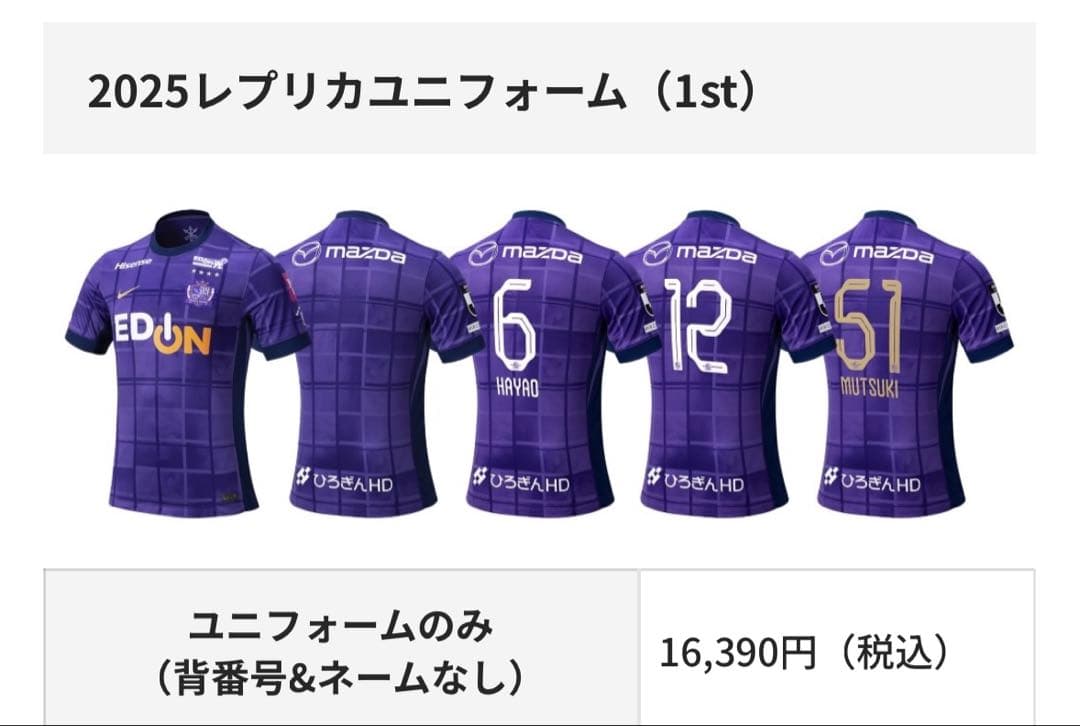Viewport: 1080px width, 726px height.
Task: Click the jersey numbered 6 HAYAO
Action: point(539,364)
